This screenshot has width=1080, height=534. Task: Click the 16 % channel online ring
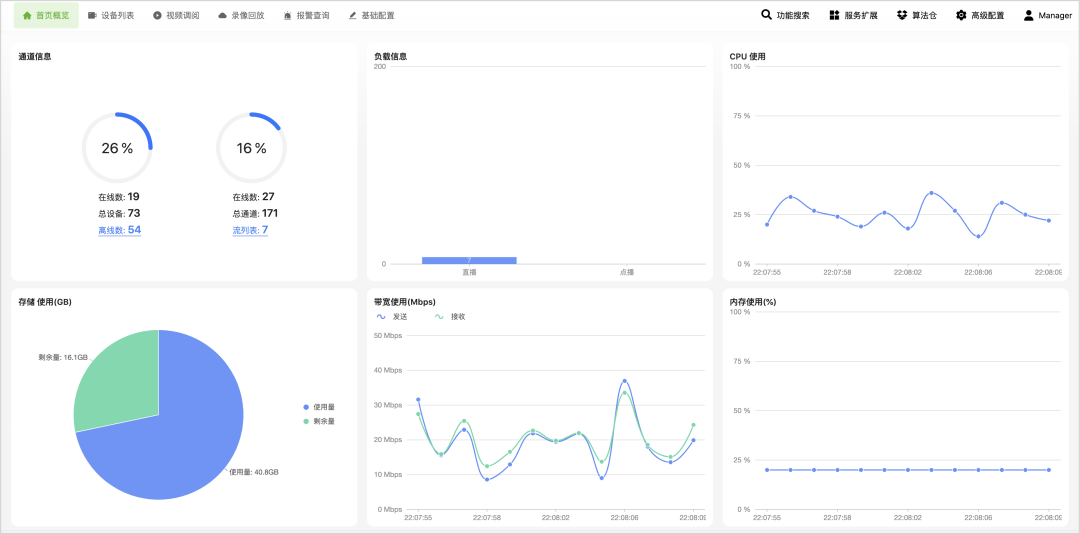[x=251, y=148]
